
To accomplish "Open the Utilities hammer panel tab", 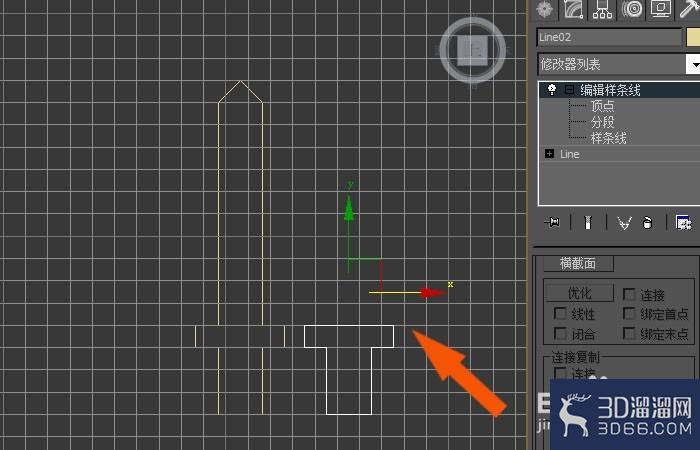I will (x=689, y=9).
